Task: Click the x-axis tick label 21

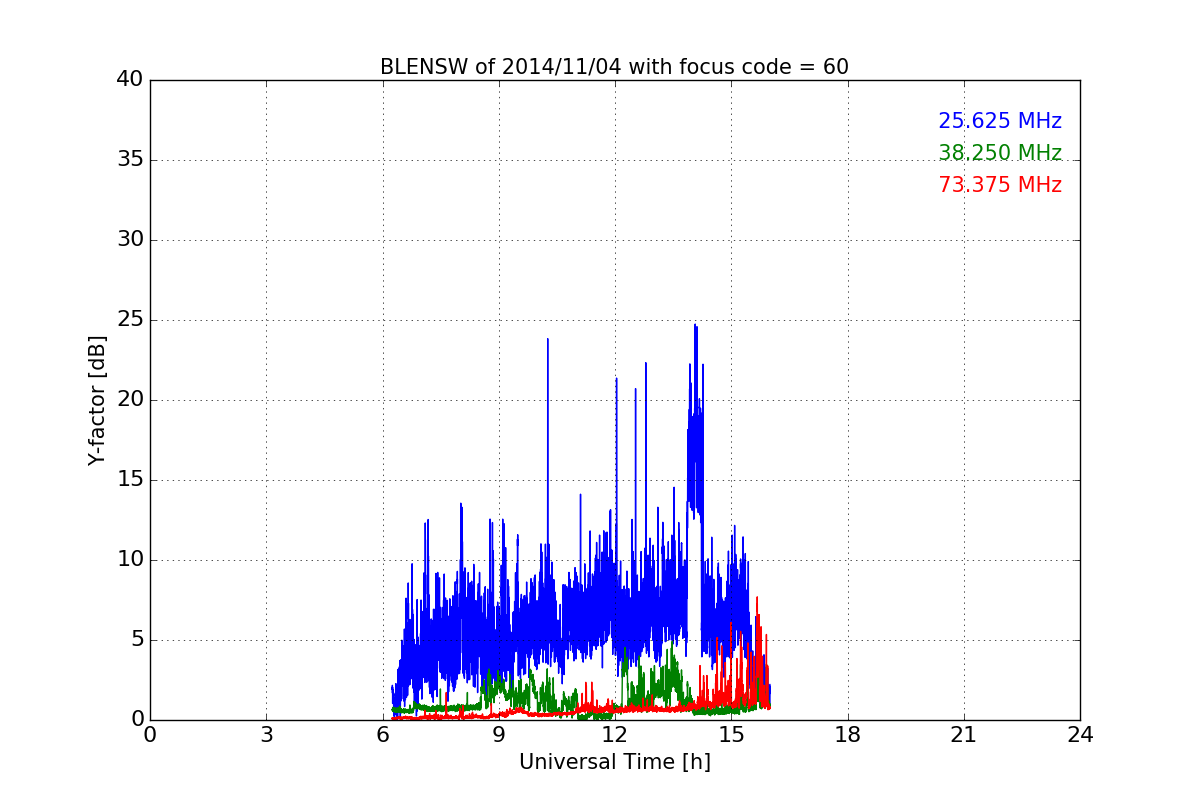Action: coord(964,735)
